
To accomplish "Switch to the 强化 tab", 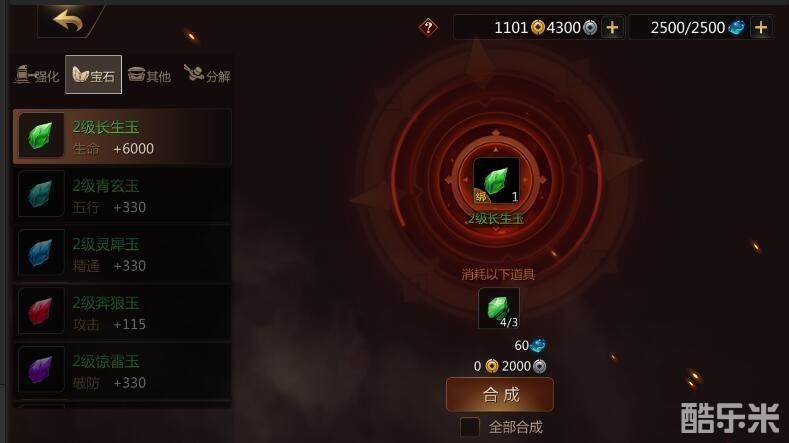I will click(37, 75).
